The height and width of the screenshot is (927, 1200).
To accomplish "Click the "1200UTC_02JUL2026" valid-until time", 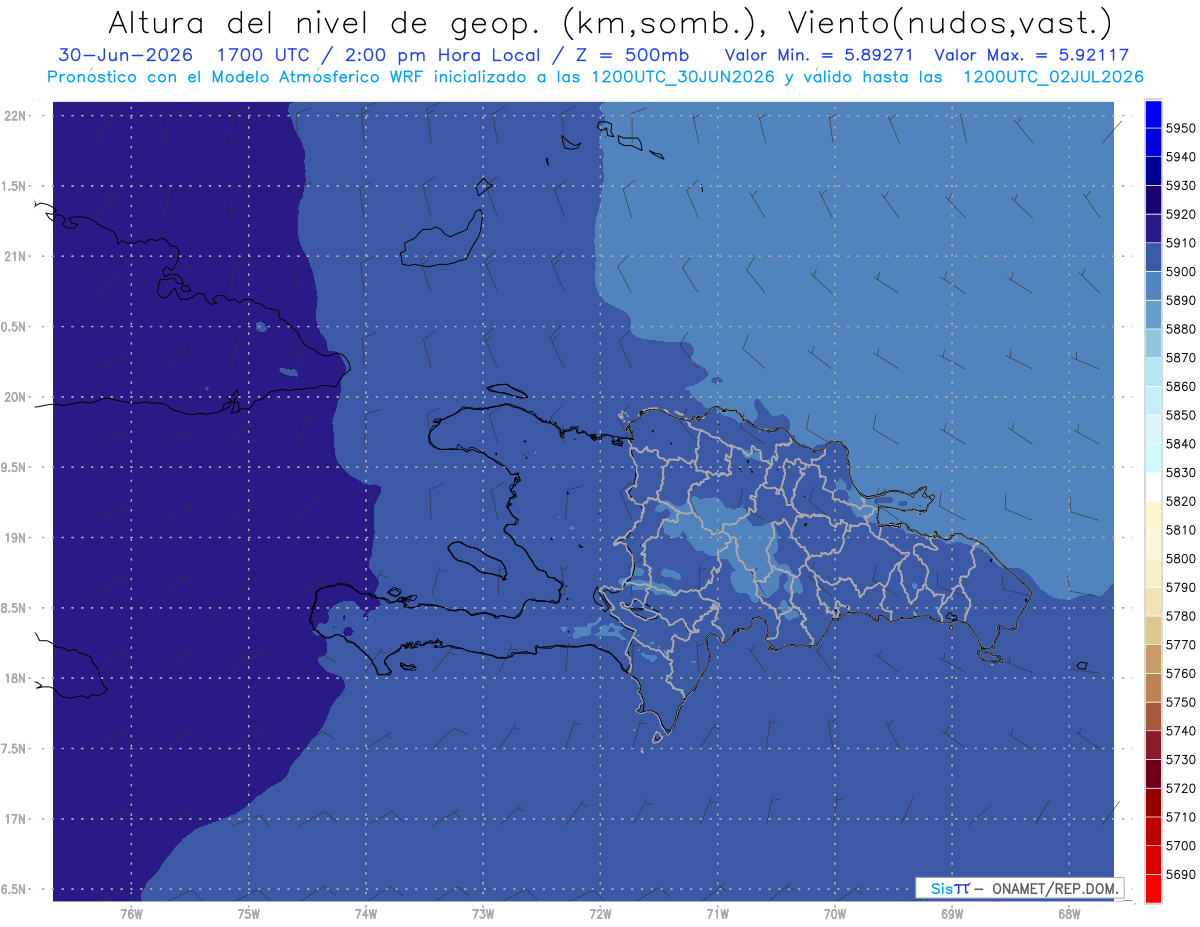I will click(1053, 76).
